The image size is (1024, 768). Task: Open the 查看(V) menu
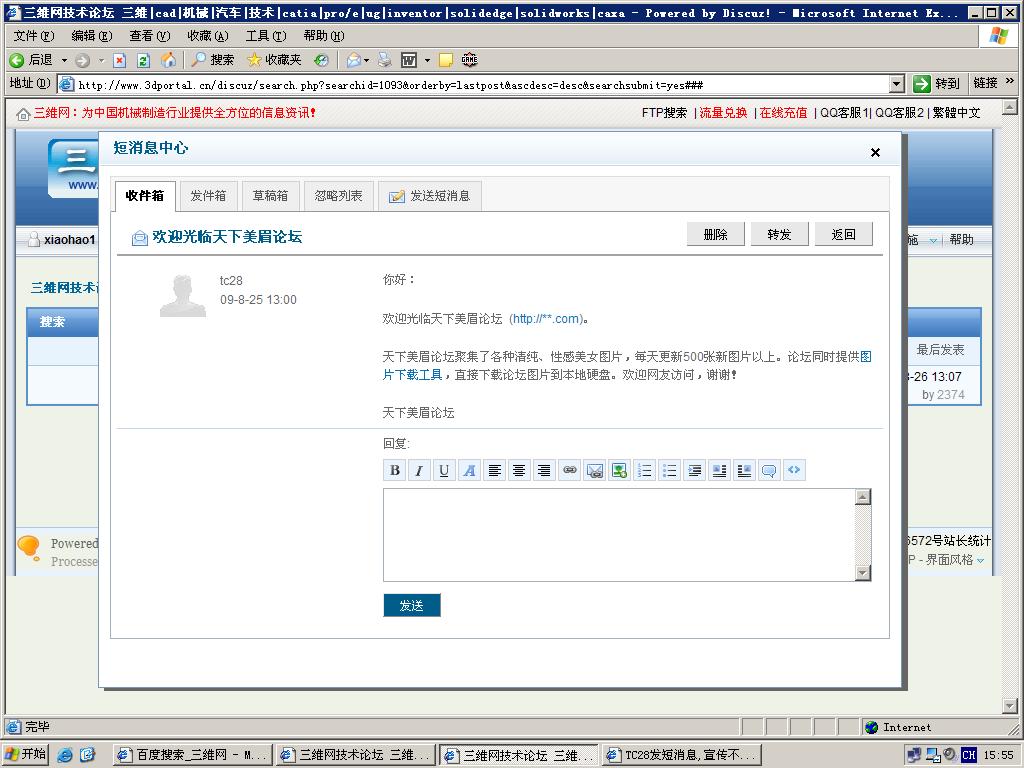(x=150, y=36)
